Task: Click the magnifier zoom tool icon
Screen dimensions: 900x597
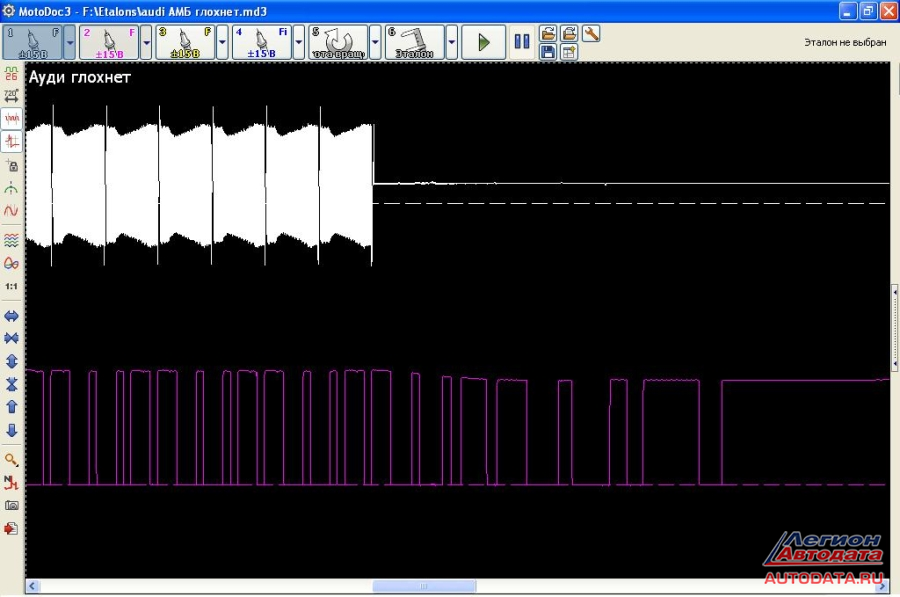Action: coord(11,460)
